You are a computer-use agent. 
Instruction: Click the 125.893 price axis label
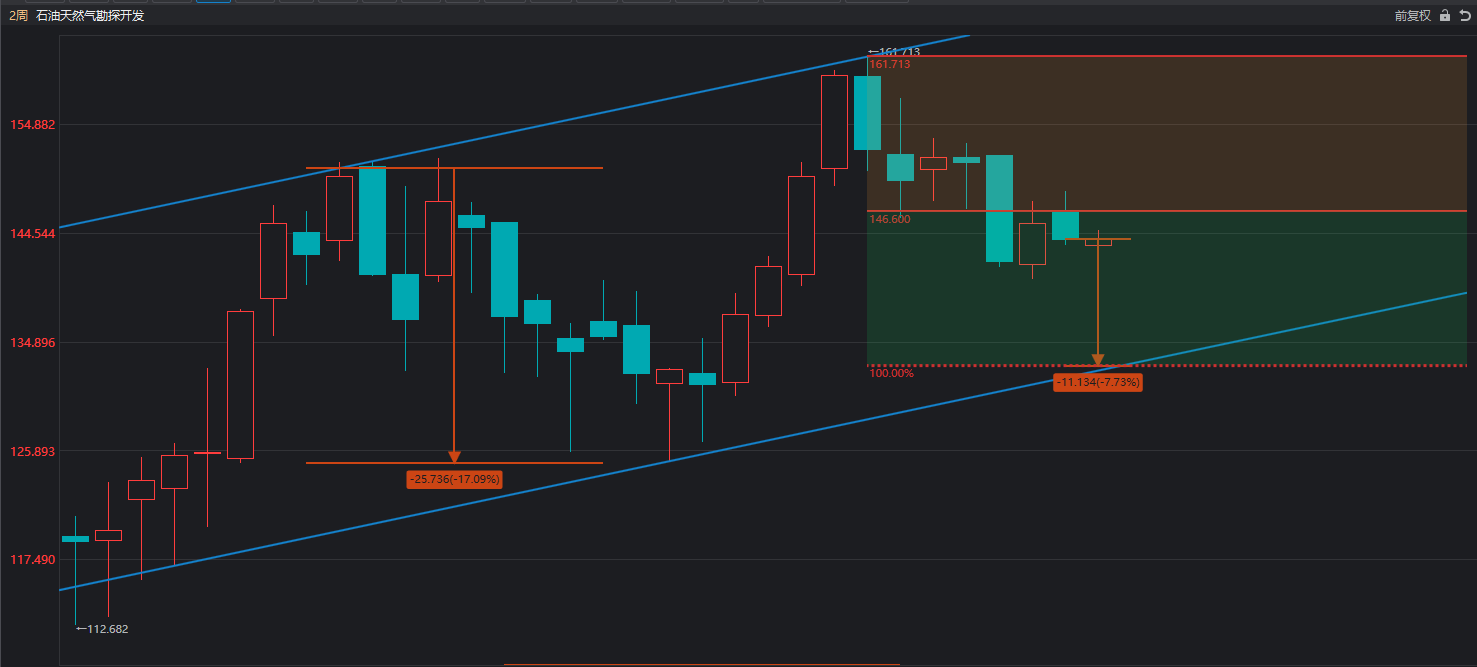(32, 452)
